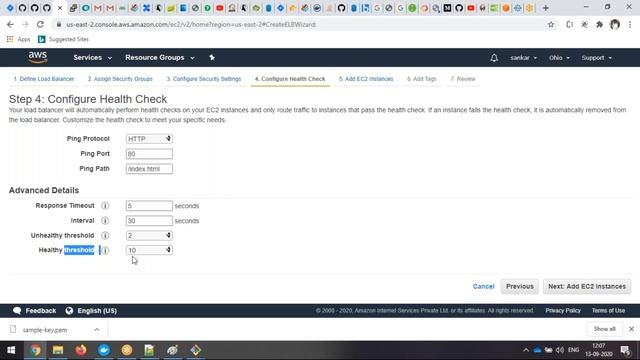Open Suggested Sites bookmark

point(63,39)
